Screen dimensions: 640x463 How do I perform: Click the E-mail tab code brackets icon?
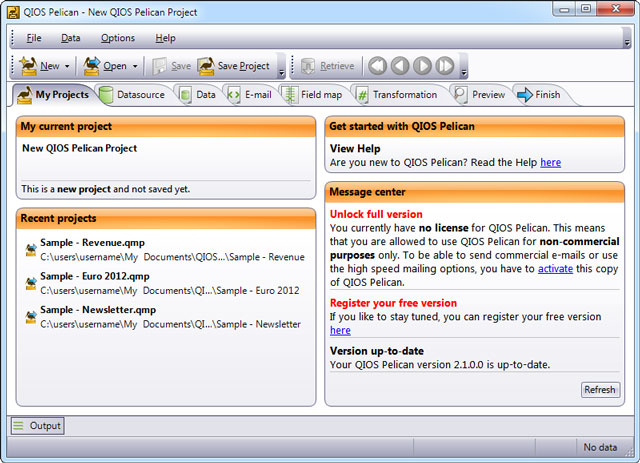tap(233, 95)
